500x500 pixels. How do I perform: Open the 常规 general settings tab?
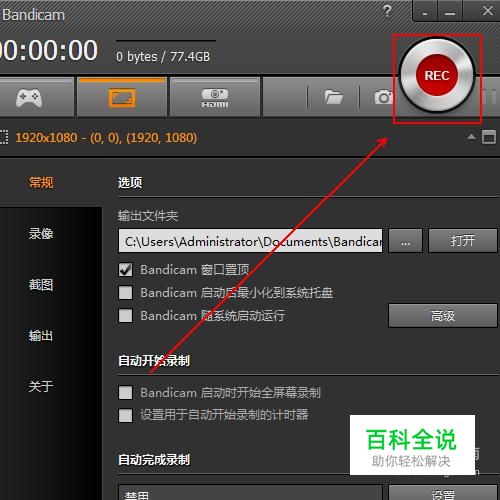coord(41,183)
